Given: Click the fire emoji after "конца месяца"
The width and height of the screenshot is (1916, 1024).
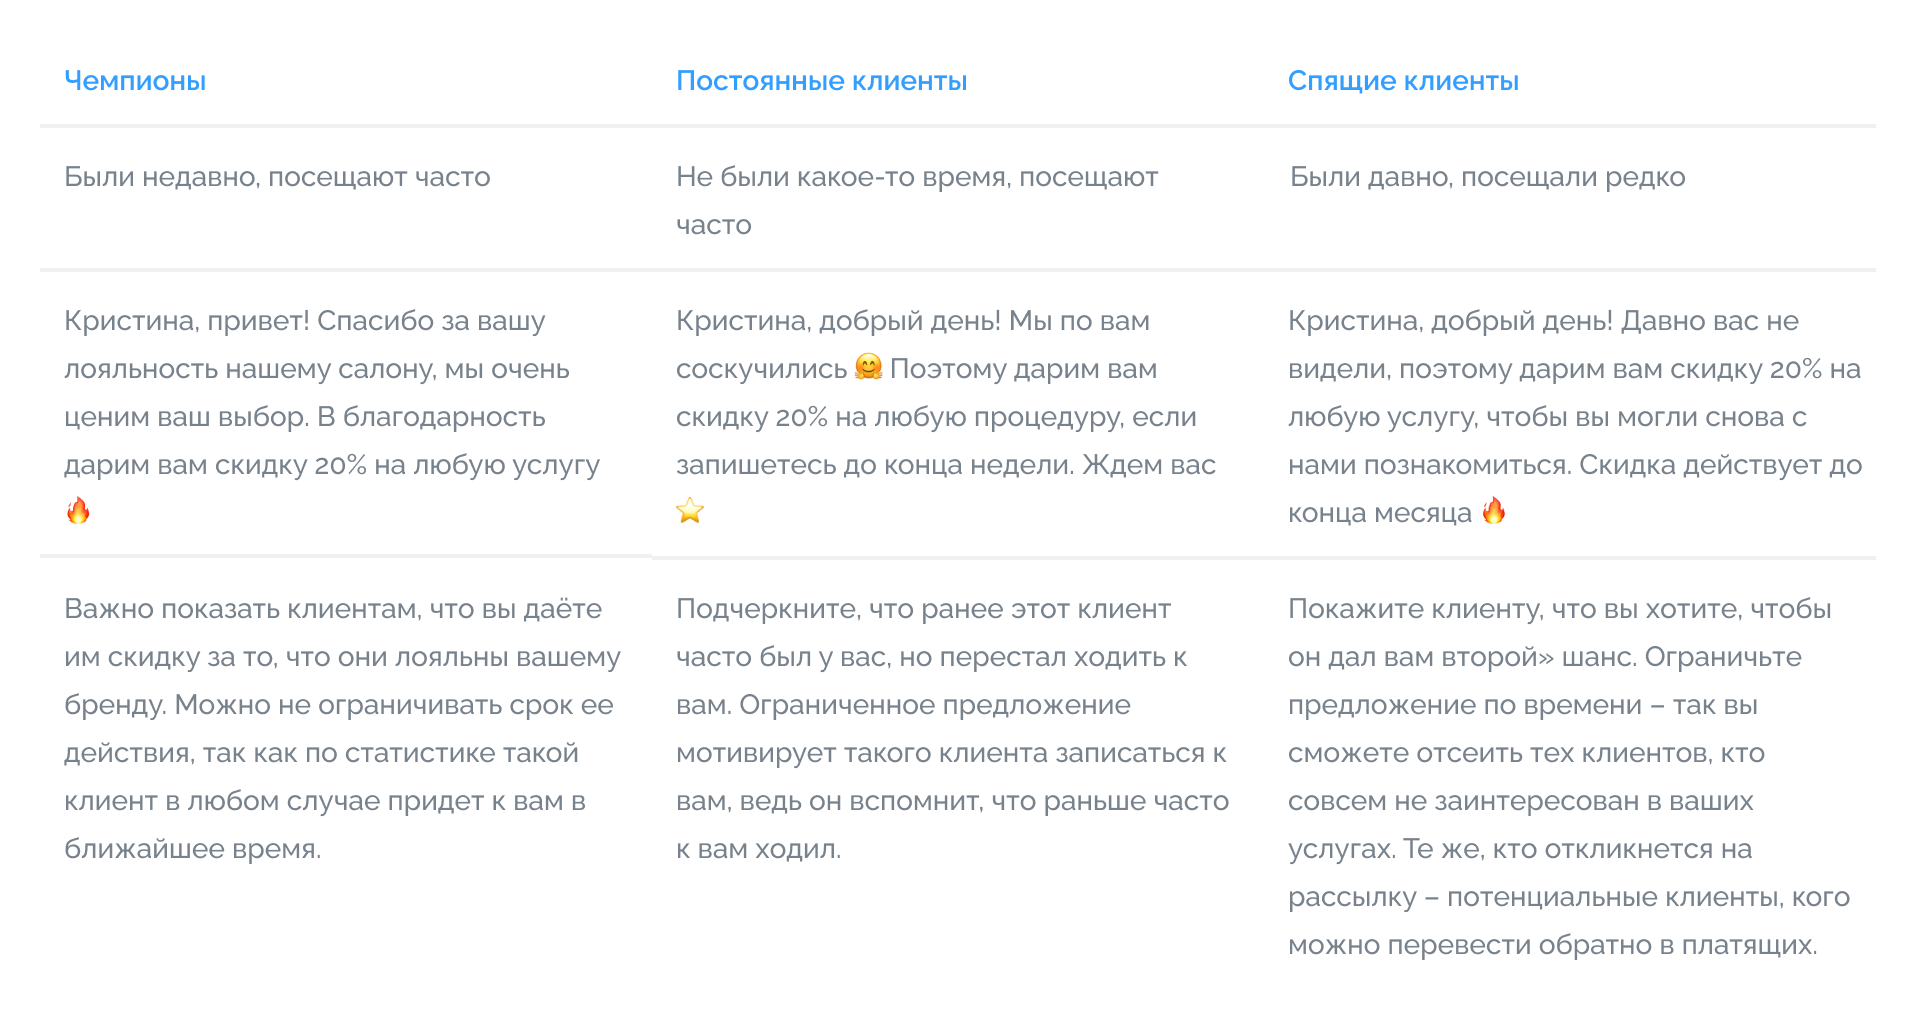Looking at the screenshot, I should pos(1494,511).
